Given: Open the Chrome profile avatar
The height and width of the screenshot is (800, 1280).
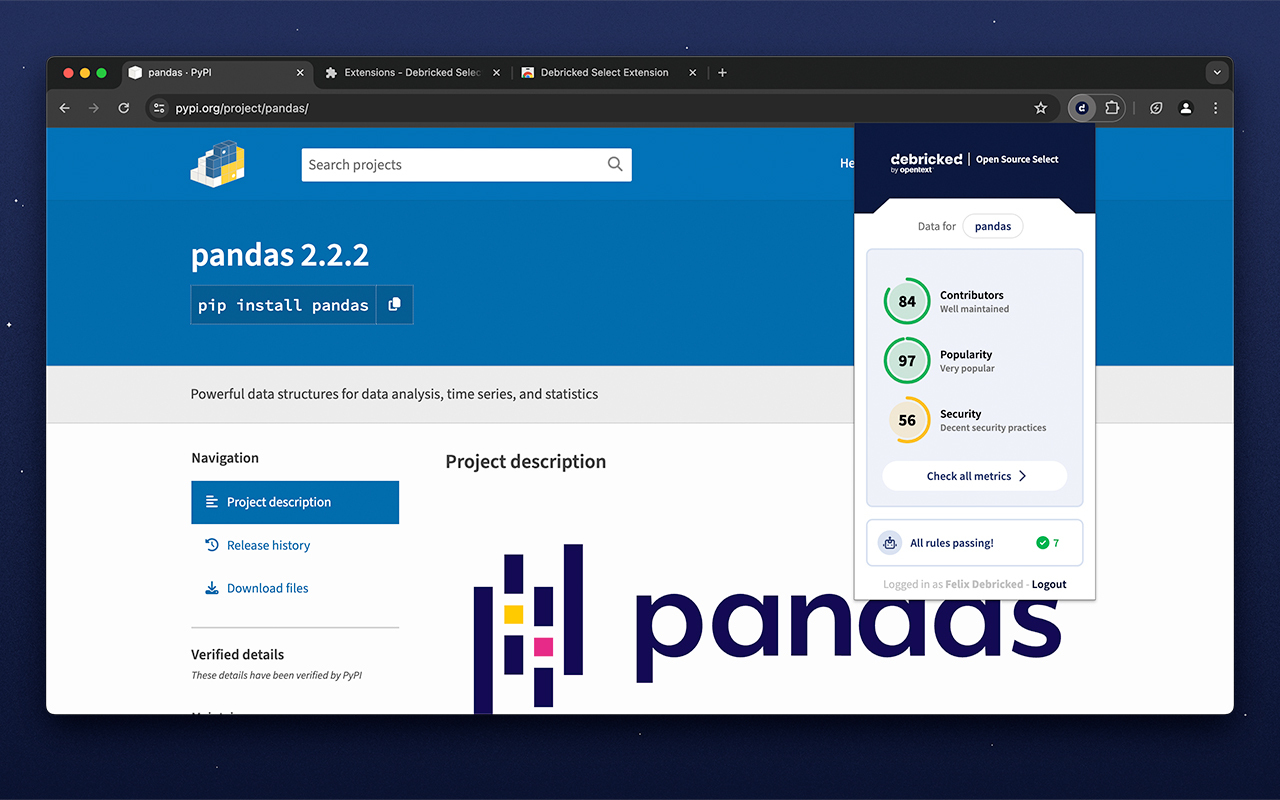Looking at the screenshot, I should pos(1186,108).
